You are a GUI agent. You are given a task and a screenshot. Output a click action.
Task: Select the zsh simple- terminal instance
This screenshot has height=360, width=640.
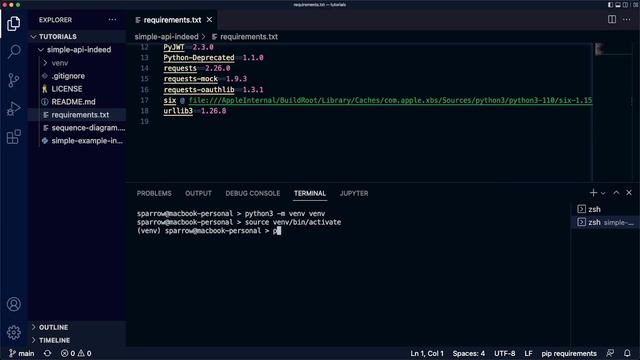605,222
